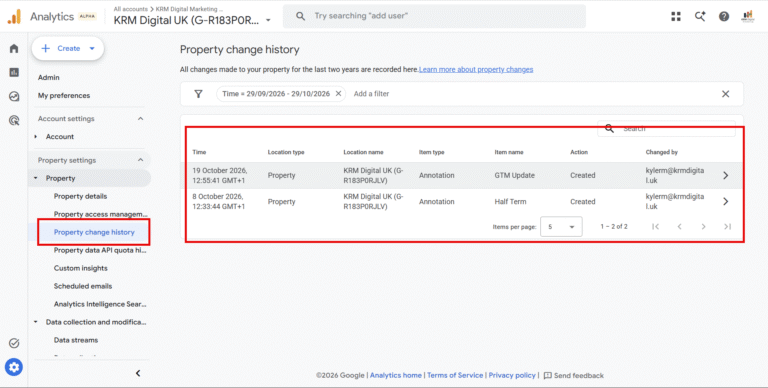Open Privacy policy link

(x=512, y=375)
